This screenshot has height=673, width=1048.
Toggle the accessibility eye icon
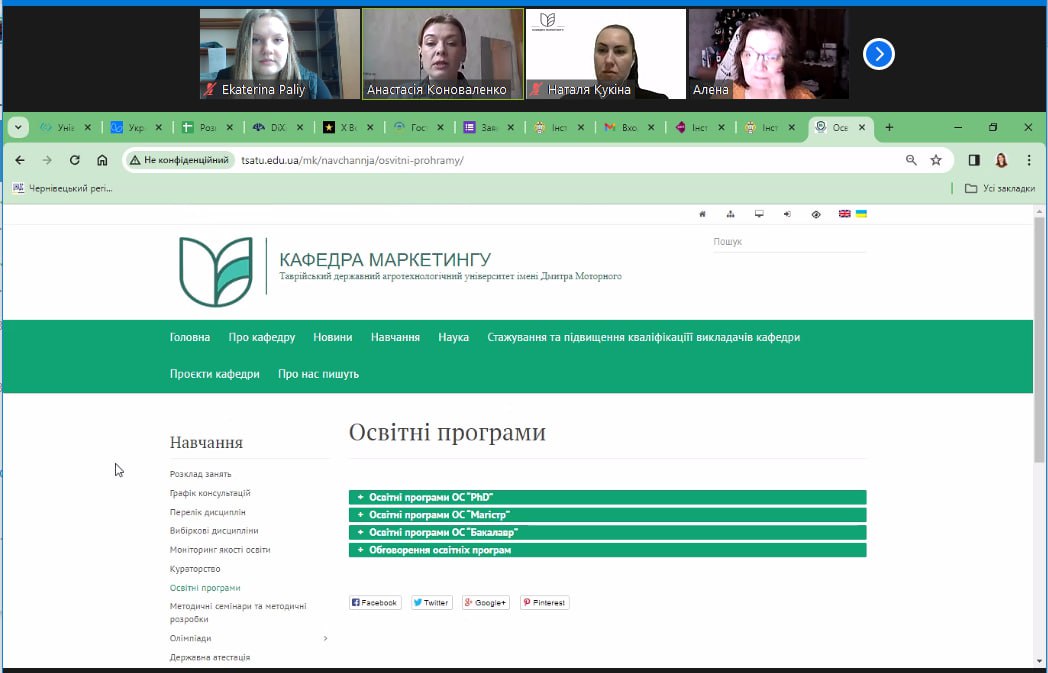coord(816,215)
